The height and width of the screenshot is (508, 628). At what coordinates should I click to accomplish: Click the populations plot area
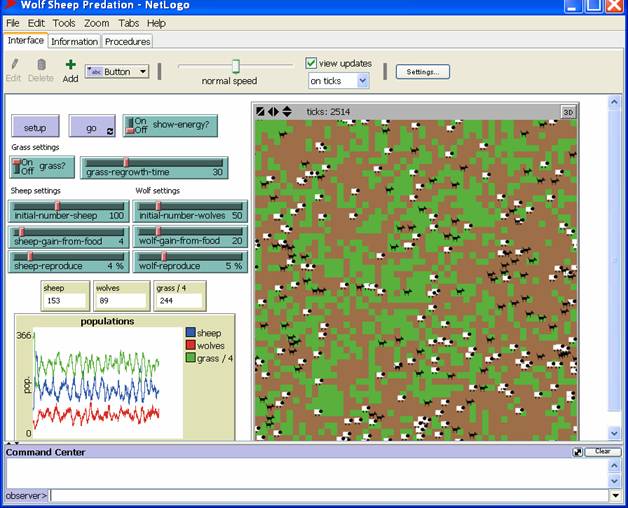(108, 384)
